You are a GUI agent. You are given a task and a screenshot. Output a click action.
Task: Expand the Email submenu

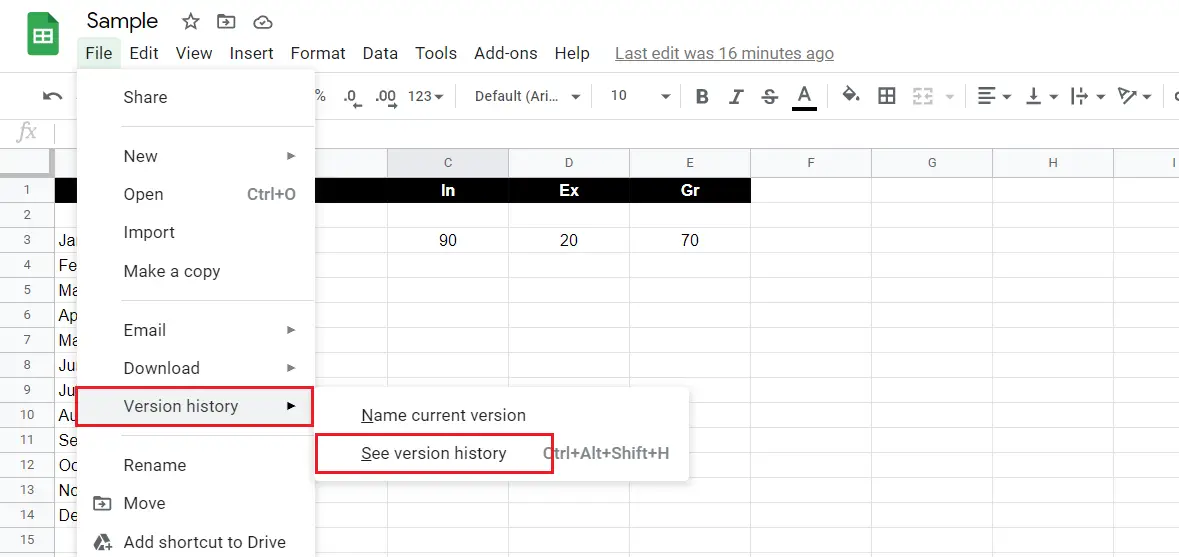(x=195, y=330)
